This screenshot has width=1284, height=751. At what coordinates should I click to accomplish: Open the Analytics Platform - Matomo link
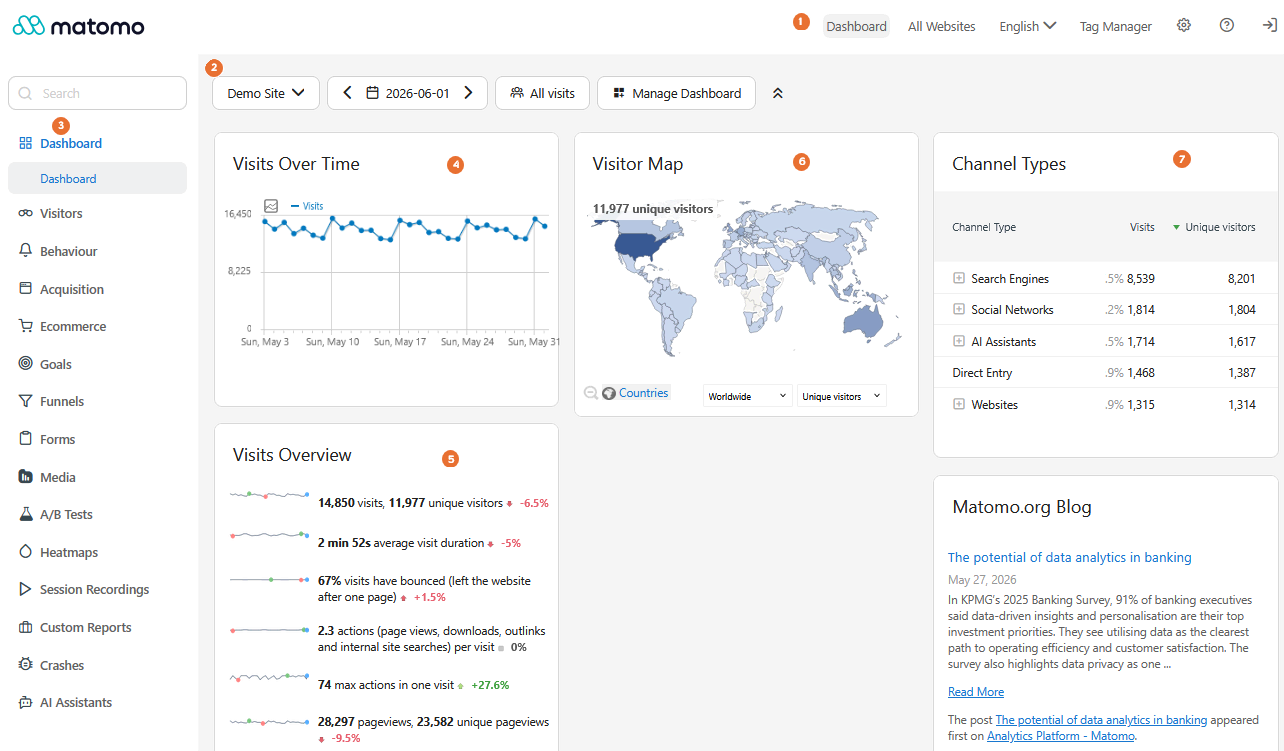click(1061, 736)
